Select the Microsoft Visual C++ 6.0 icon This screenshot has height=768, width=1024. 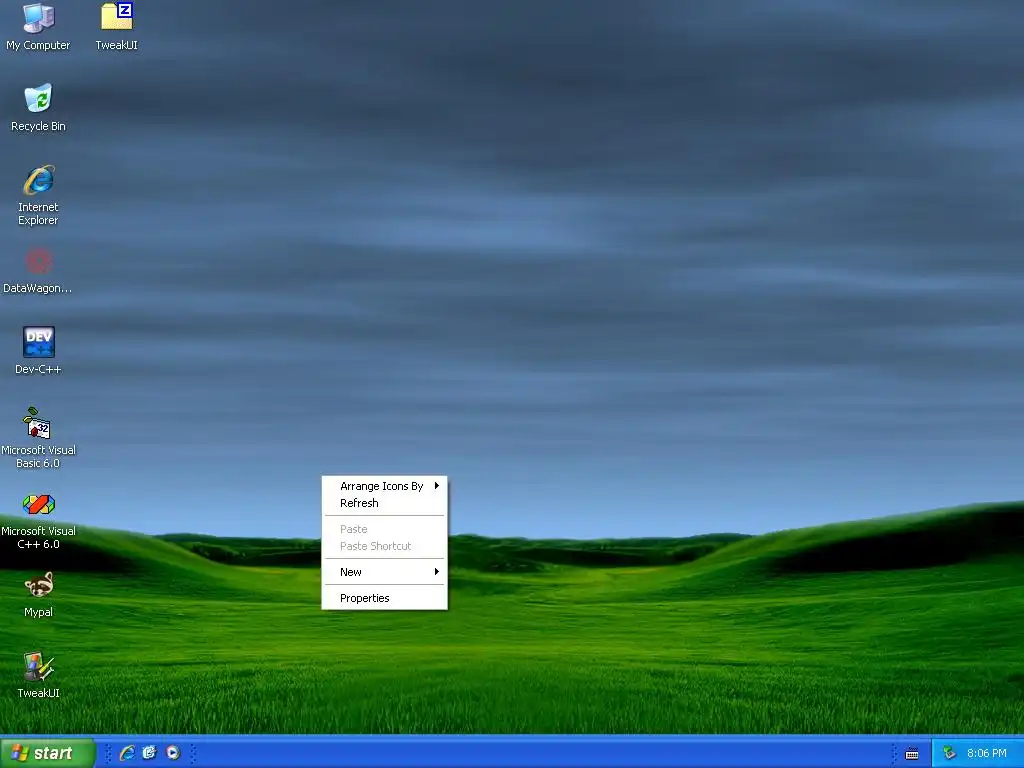tap(38, 519)
